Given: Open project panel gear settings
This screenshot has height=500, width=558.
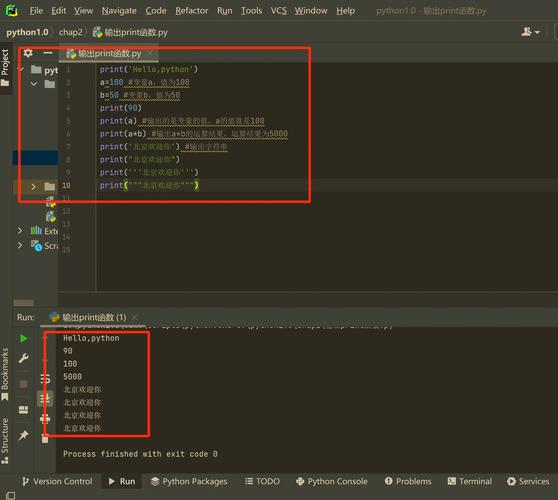Looking at the screenshot, I should [28, 53].
